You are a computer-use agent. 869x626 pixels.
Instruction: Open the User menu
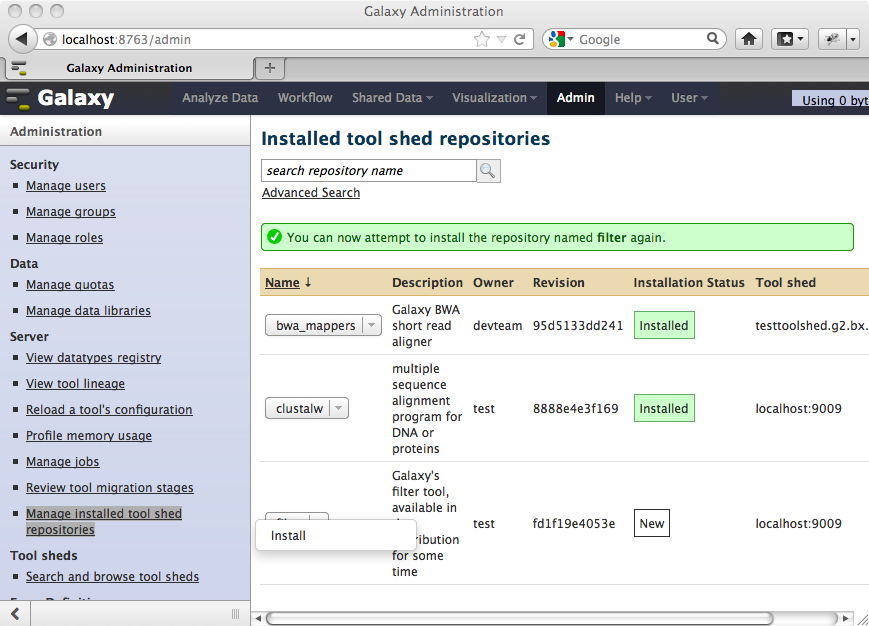click(x=689, y=98)
